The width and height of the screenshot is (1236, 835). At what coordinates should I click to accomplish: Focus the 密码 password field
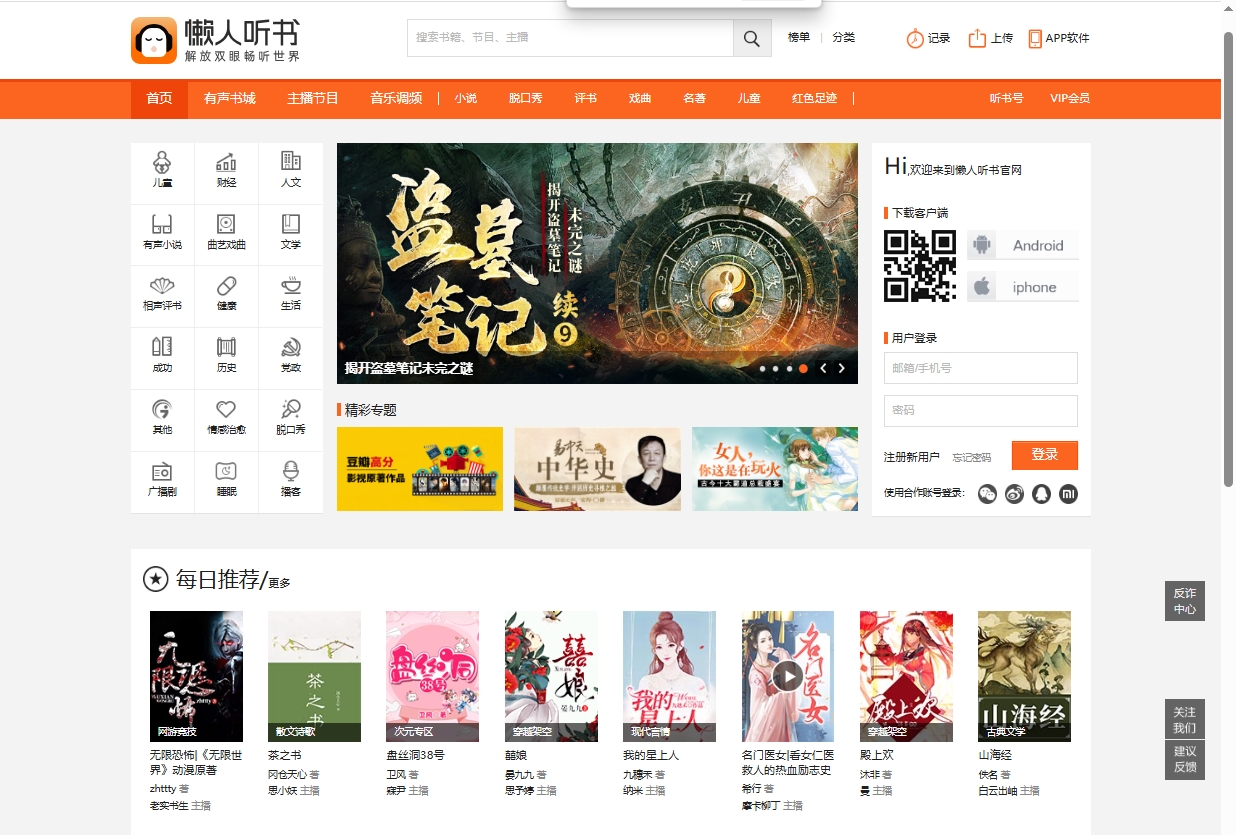coord(981,411)
